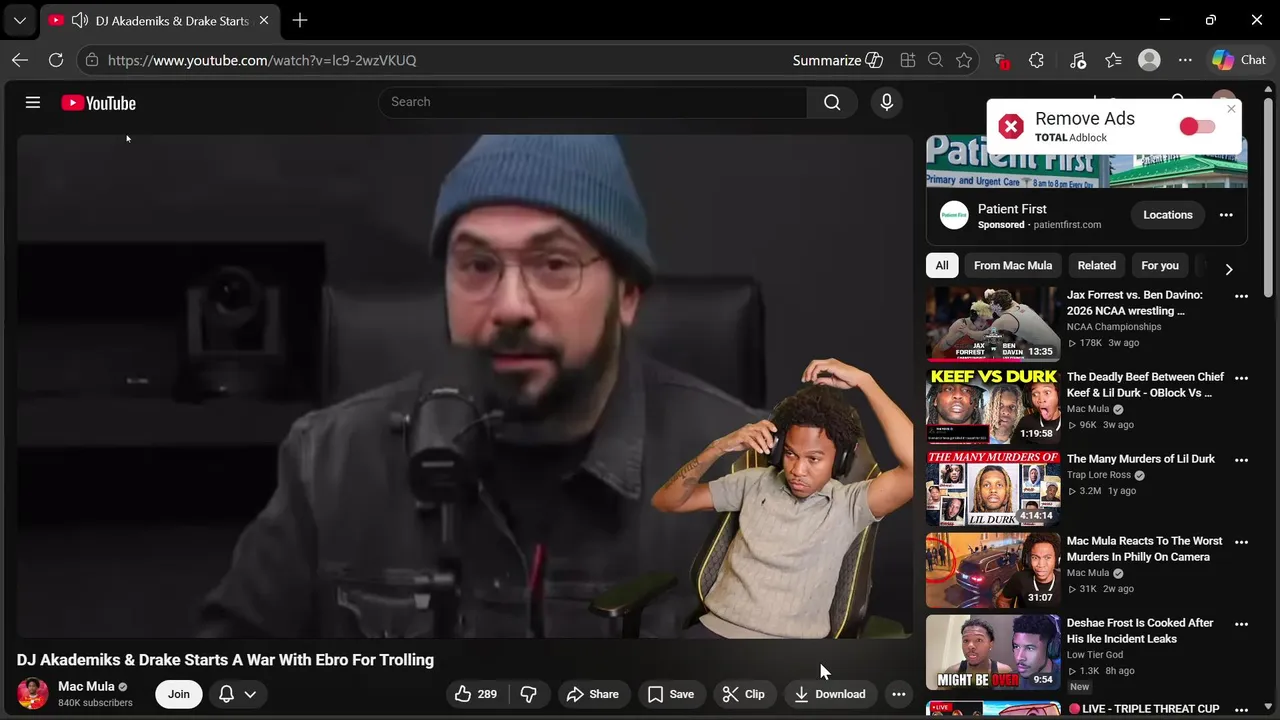
Task: Open Keef vs Durk video thumbnail
Action: [x=993, y=406]
